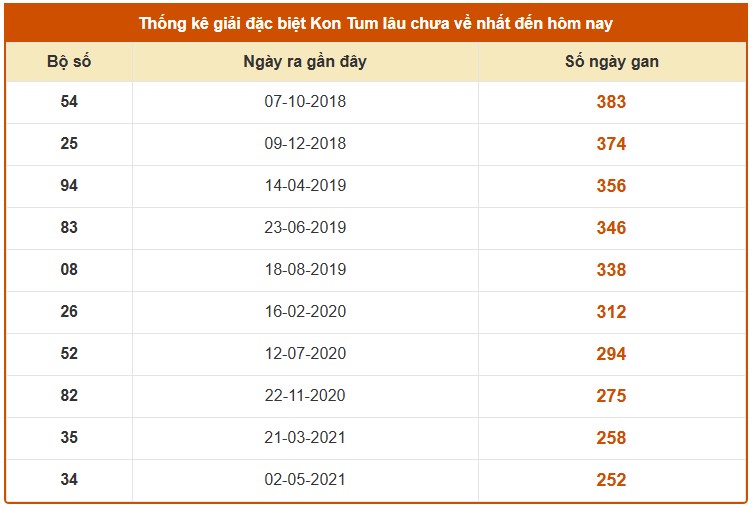
Task: Select number 83 in the table
Action: pyautogui.click(x=69, y=228)
